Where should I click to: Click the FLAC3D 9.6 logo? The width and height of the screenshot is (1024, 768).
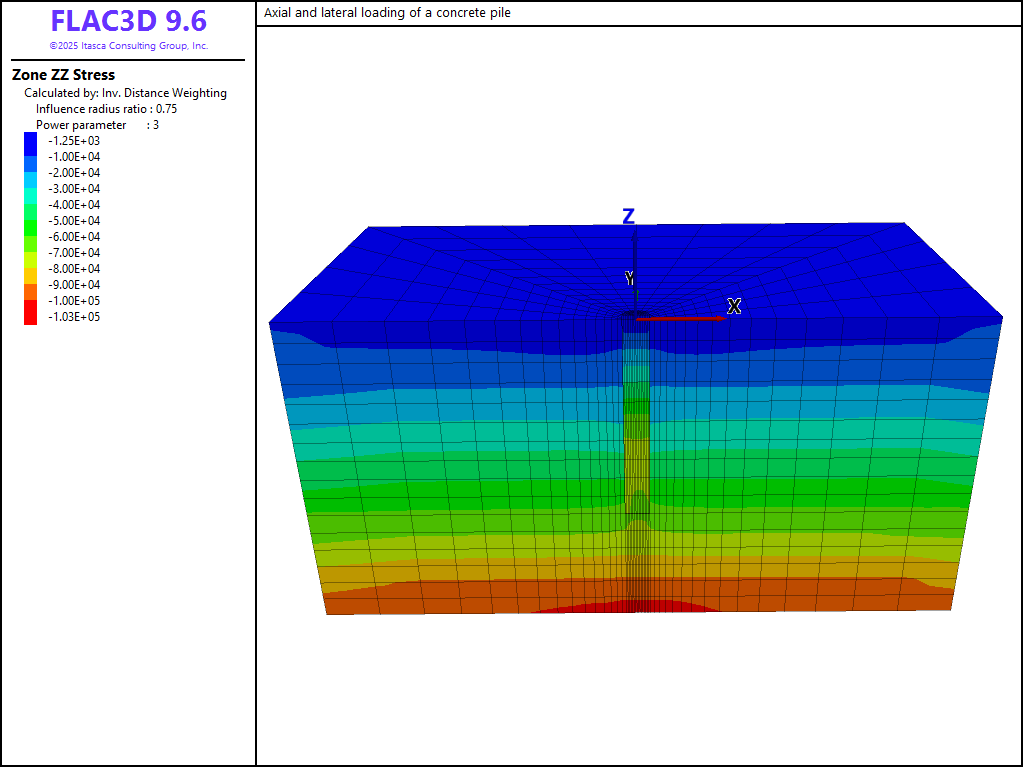[x=128, y=22]
